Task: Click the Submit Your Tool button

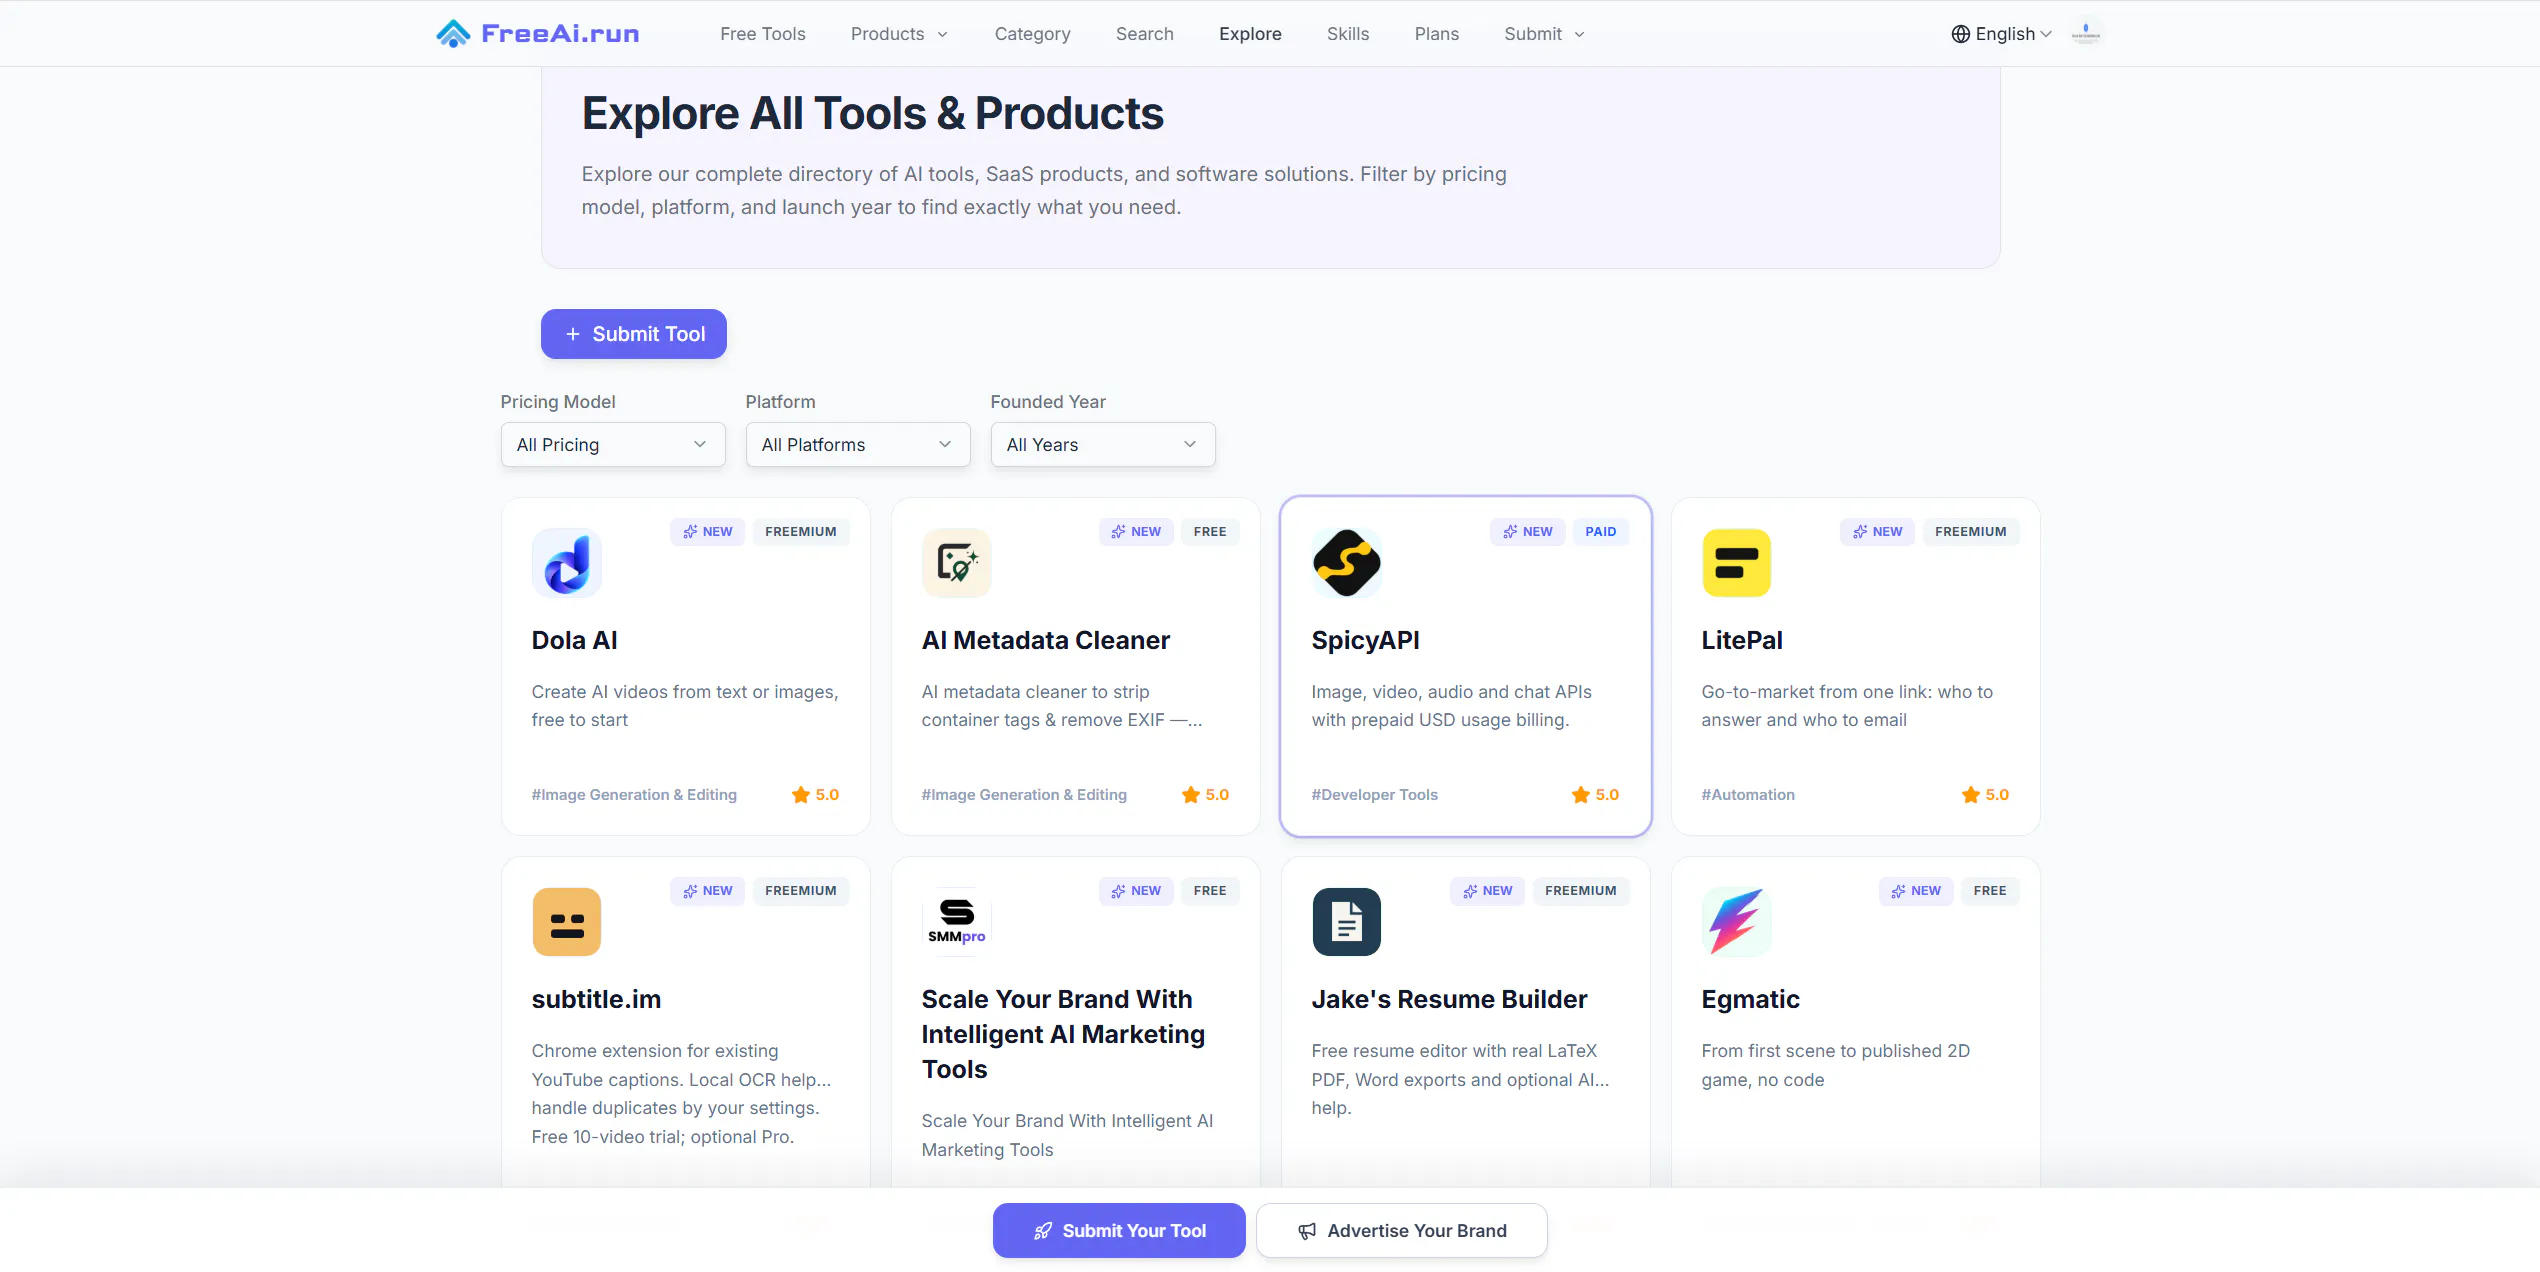Action: click(x=1119, y=1231)
